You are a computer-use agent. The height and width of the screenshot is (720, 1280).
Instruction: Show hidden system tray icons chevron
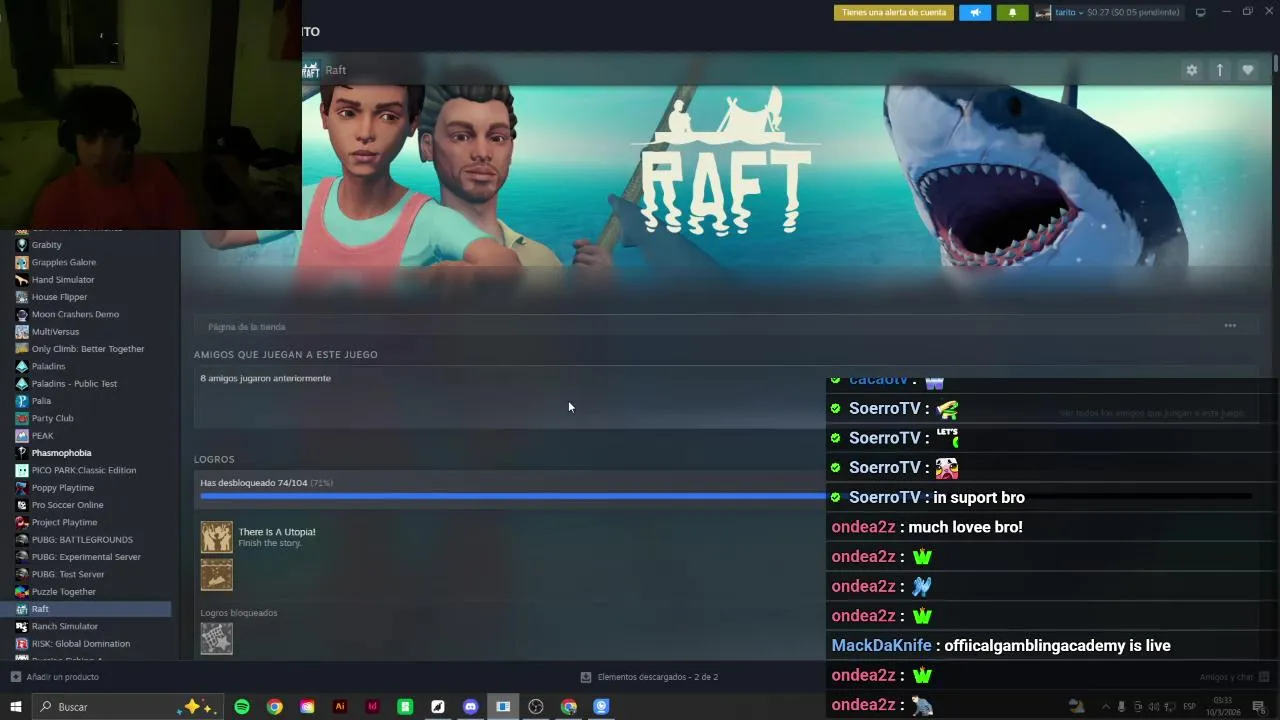click(1105, 707)
